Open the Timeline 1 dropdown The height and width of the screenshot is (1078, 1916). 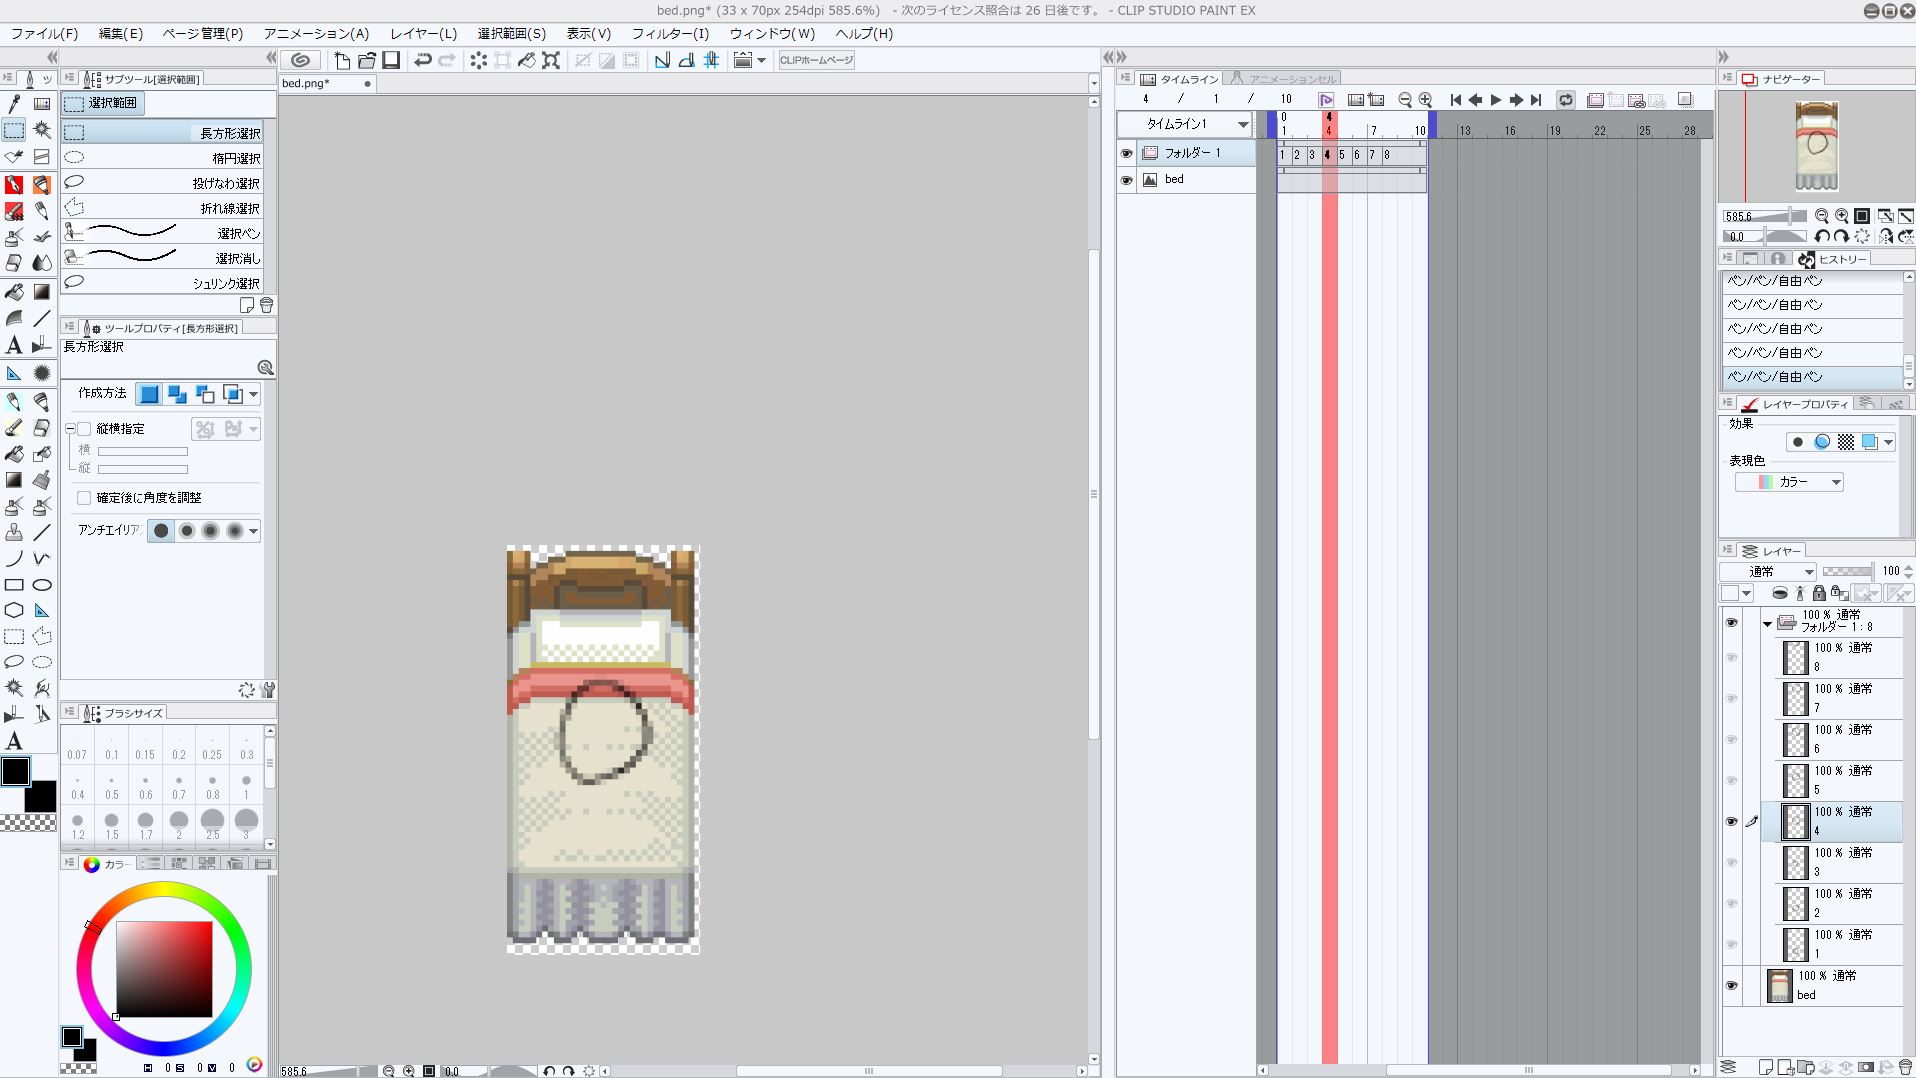point(1242,124)
